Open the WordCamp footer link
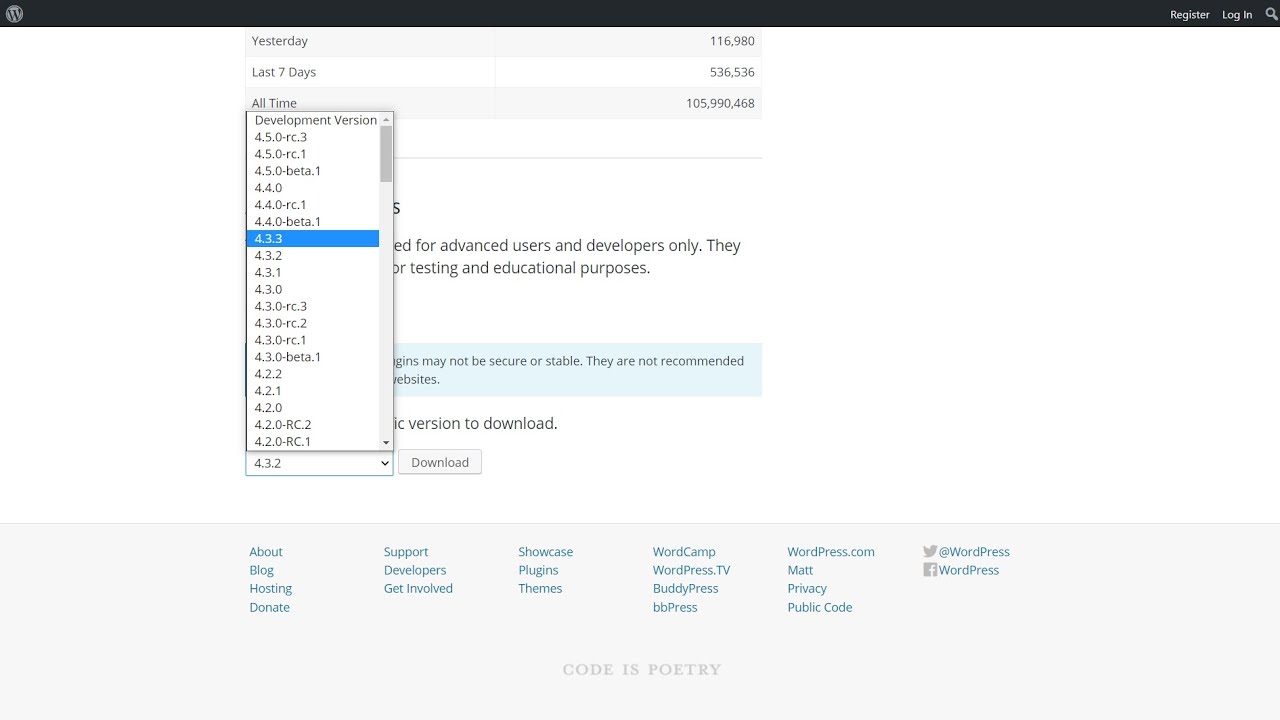Screen dimensions: 1280x720 tap(684, 552)
